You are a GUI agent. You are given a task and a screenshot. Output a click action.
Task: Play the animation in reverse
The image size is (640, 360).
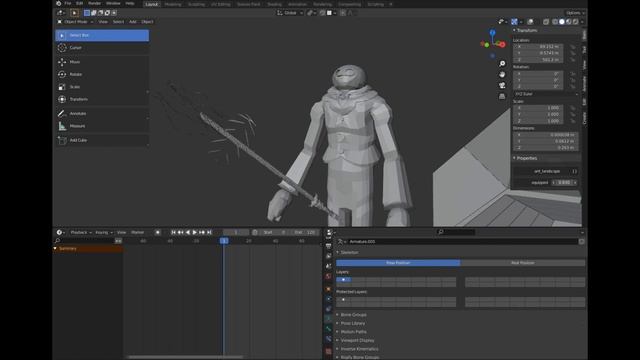click(188, 232)
